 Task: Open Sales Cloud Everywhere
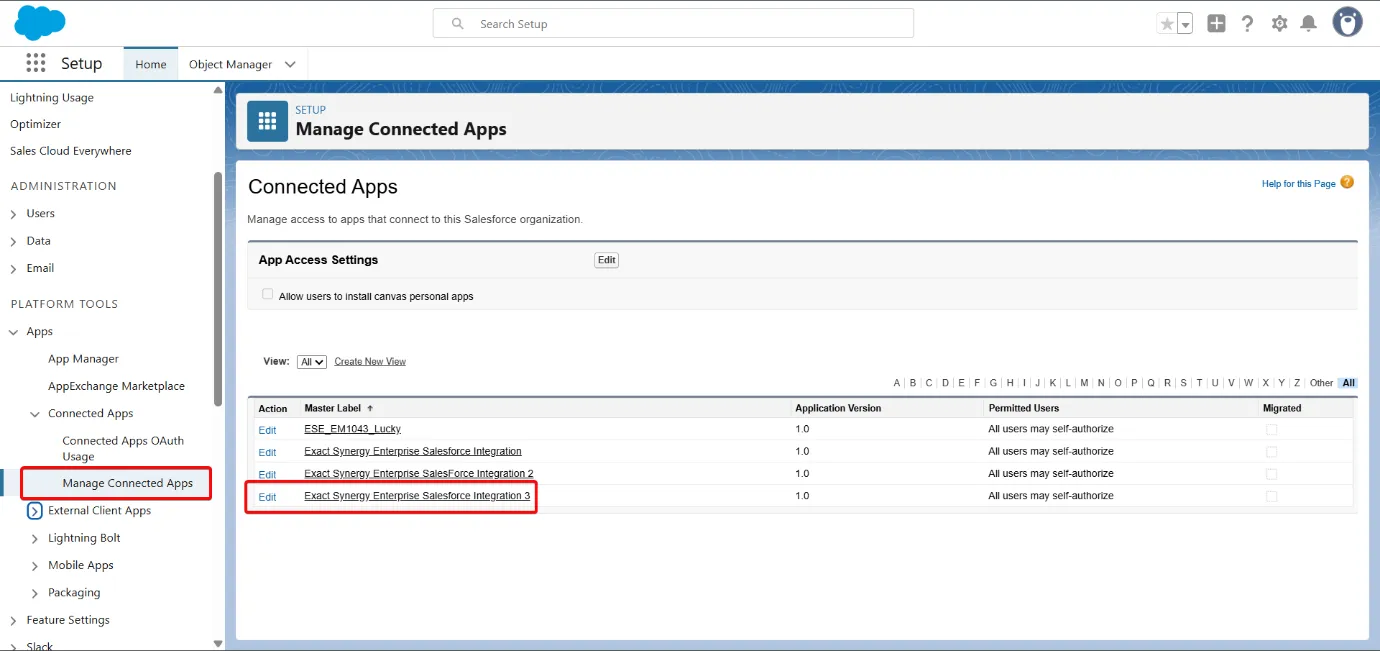[71, 151]
